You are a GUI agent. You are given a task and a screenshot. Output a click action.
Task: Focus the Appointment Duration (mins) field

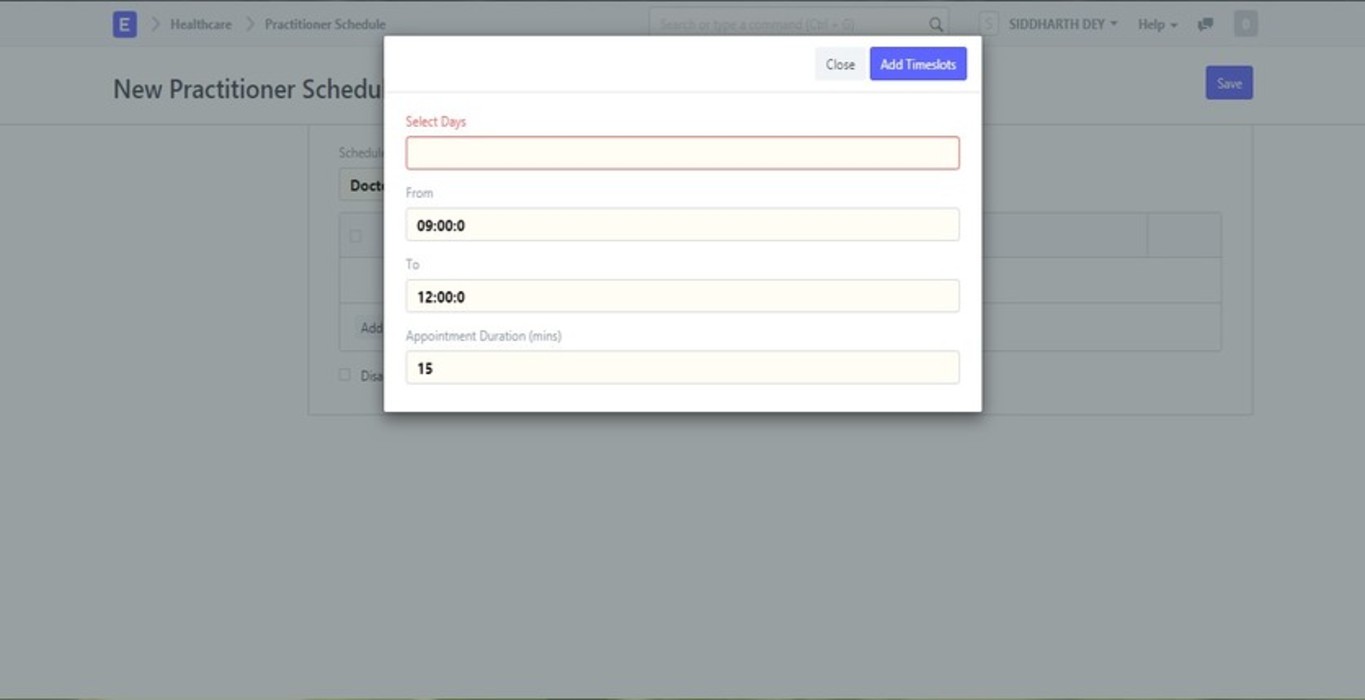point(682,368)
